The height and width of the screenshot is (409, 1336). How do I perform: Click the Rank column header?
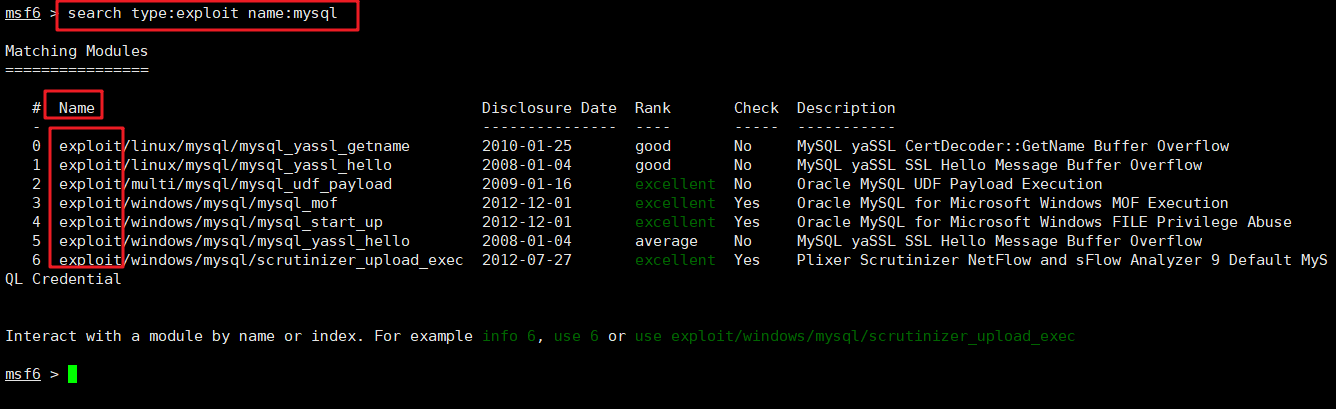click(653, 108)
